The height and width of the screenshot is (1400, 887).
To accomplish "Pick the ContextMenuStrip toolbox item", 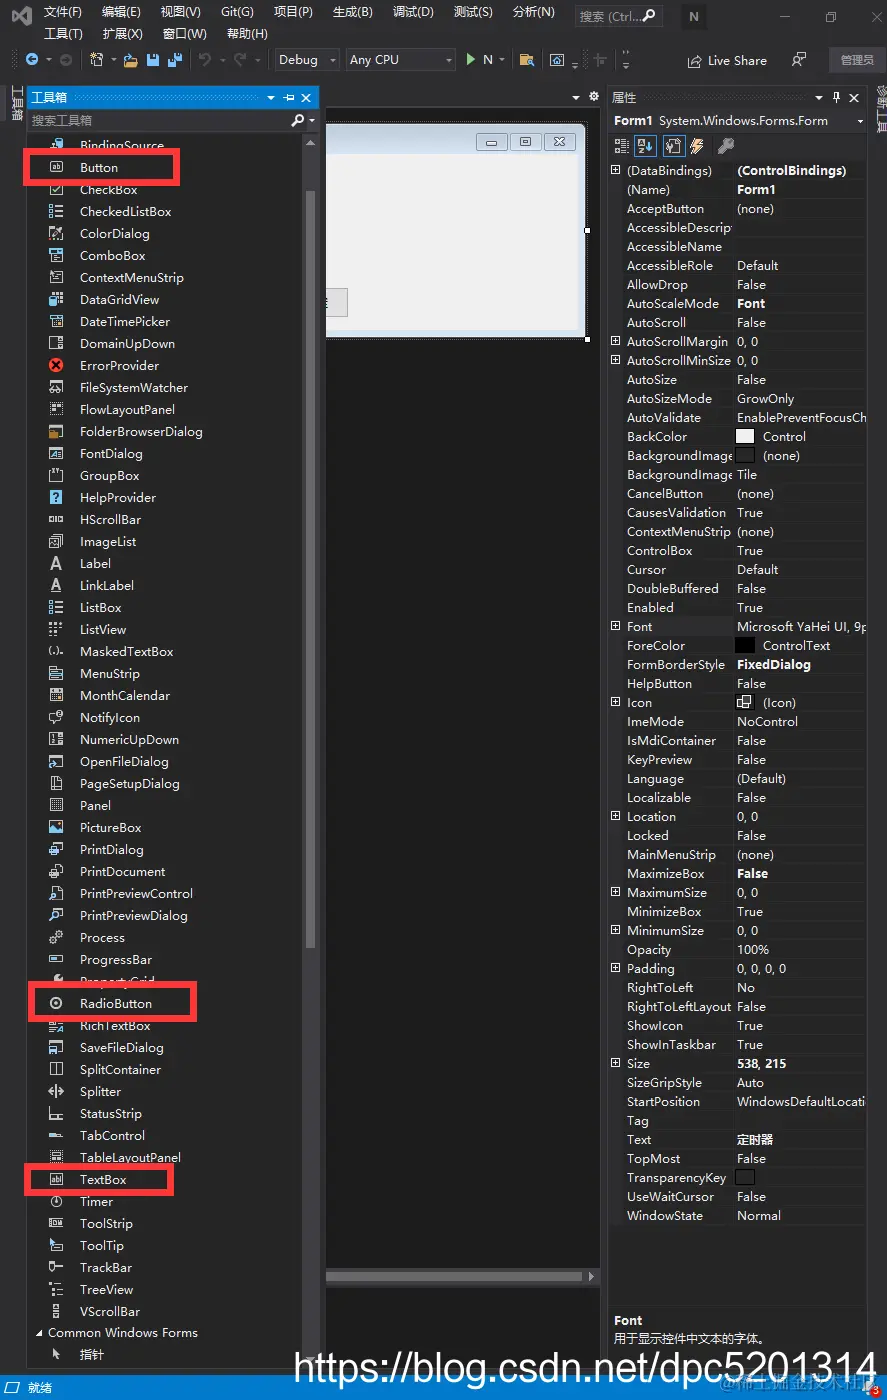I will click(x=131, y=278).
